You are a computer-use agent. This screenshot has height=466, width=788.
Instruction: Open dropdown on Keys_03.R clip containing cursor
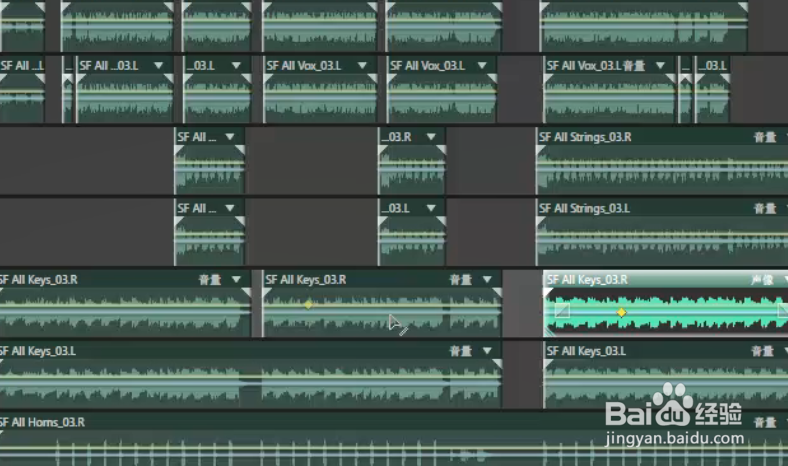[x=487, y=279]
